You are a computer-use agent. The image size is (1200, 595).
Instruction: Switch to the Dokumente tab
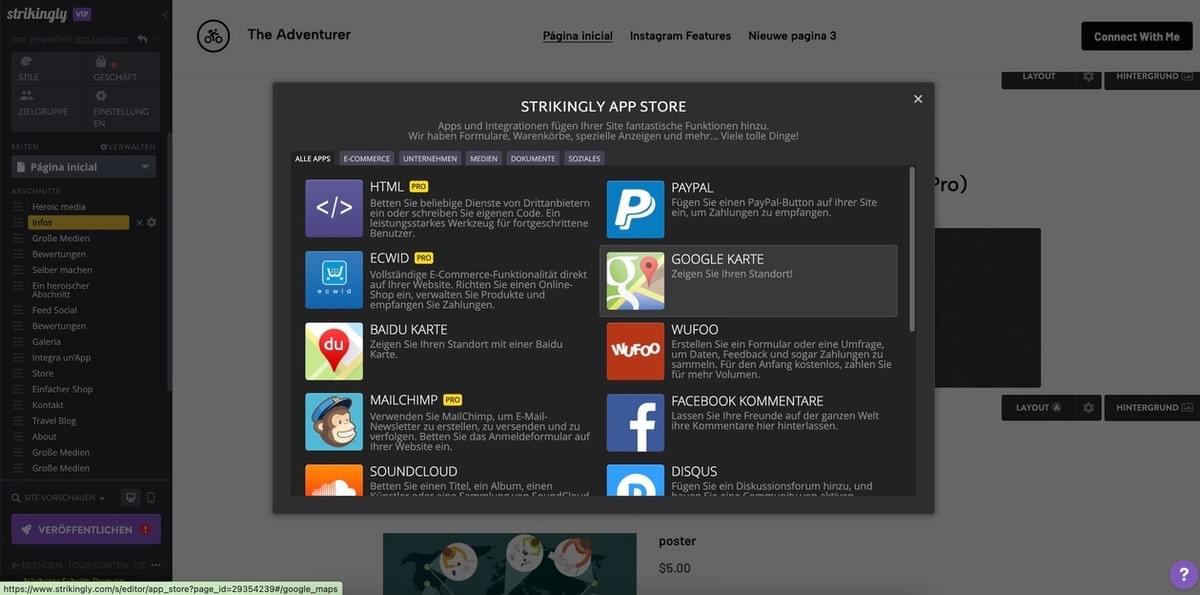pos(533,158)
